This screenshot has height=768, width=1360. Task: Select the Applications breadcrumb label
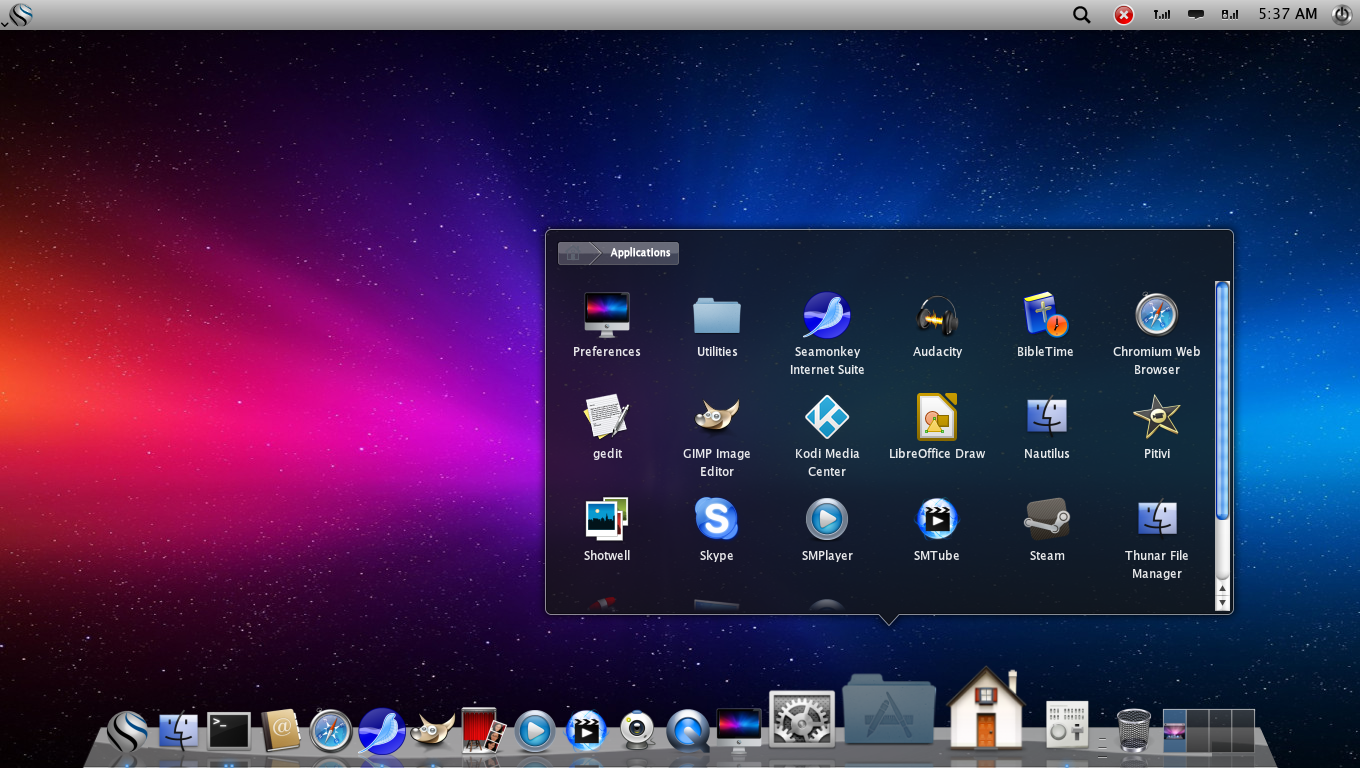[640, 253]
